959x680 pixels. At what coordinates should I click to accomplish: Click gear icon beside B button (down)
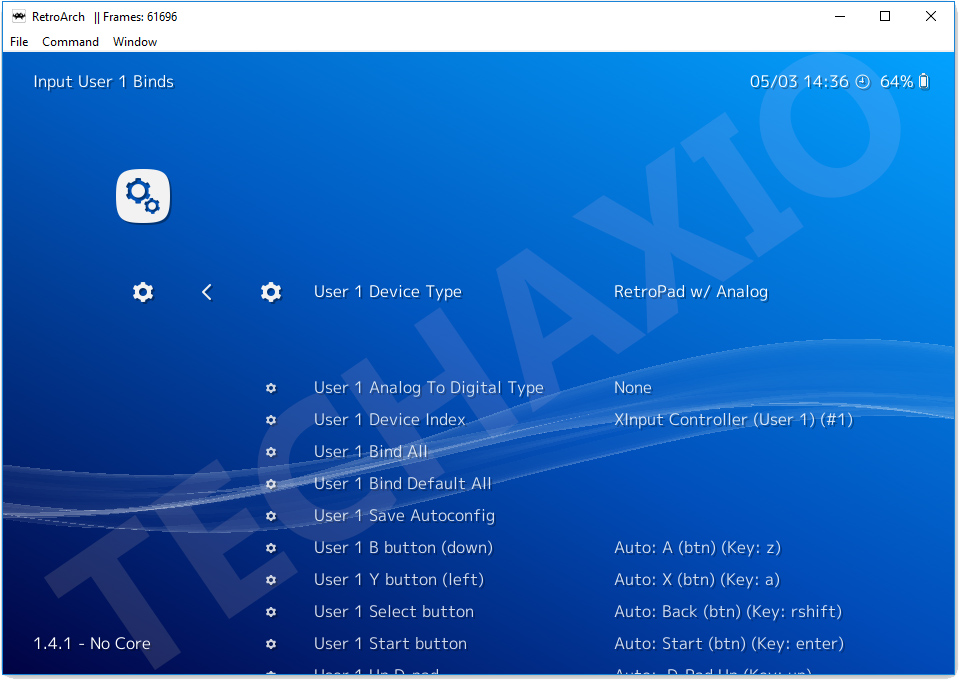point(271,548)
